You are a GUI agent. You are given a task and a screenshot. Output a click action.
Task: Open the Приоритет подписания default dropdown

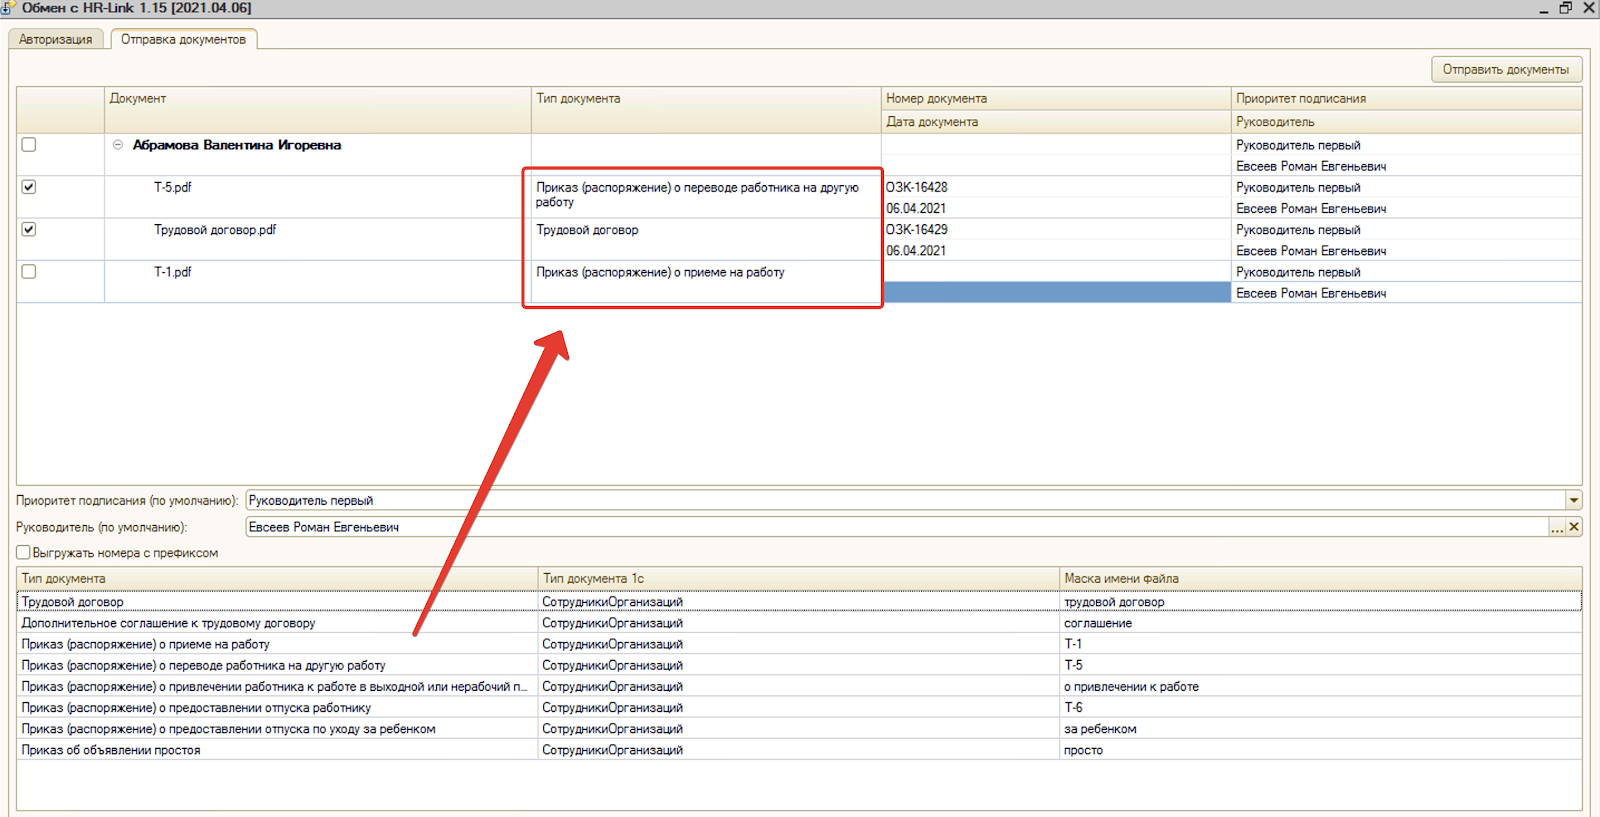click(1574, 500)
